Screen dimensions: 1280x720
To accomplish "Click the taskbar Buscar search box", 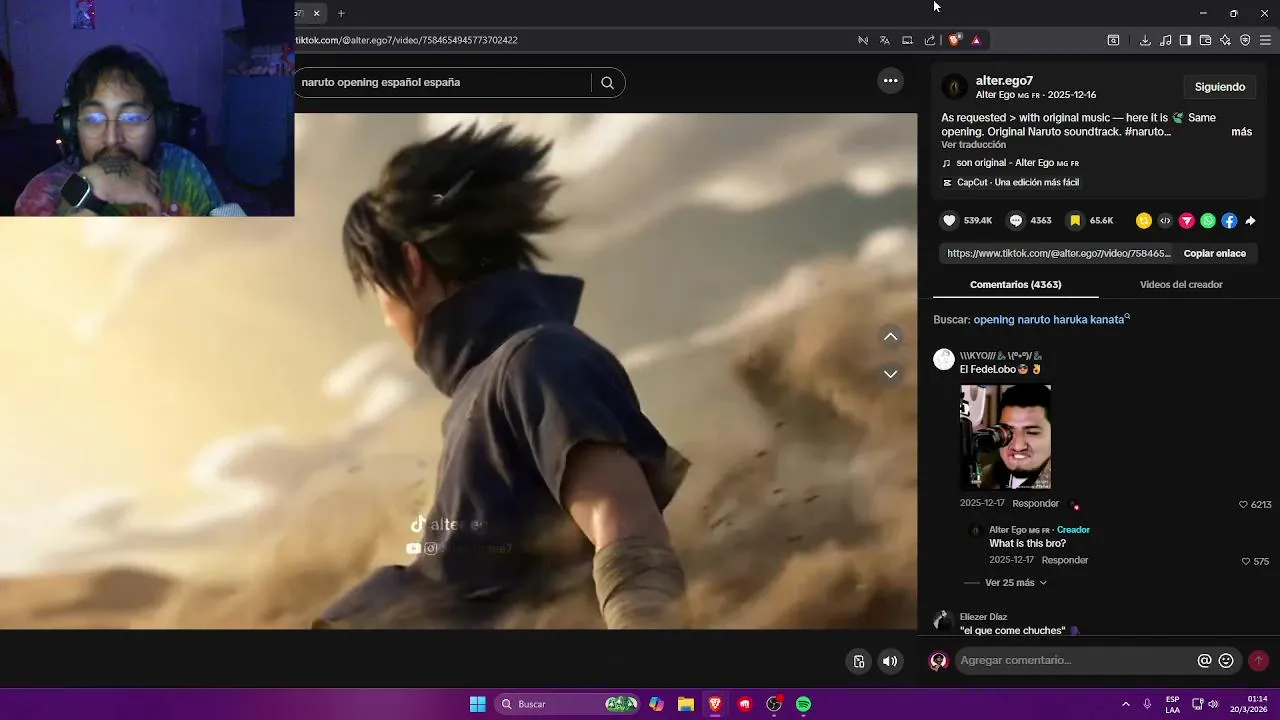I will tap(567, 704).
